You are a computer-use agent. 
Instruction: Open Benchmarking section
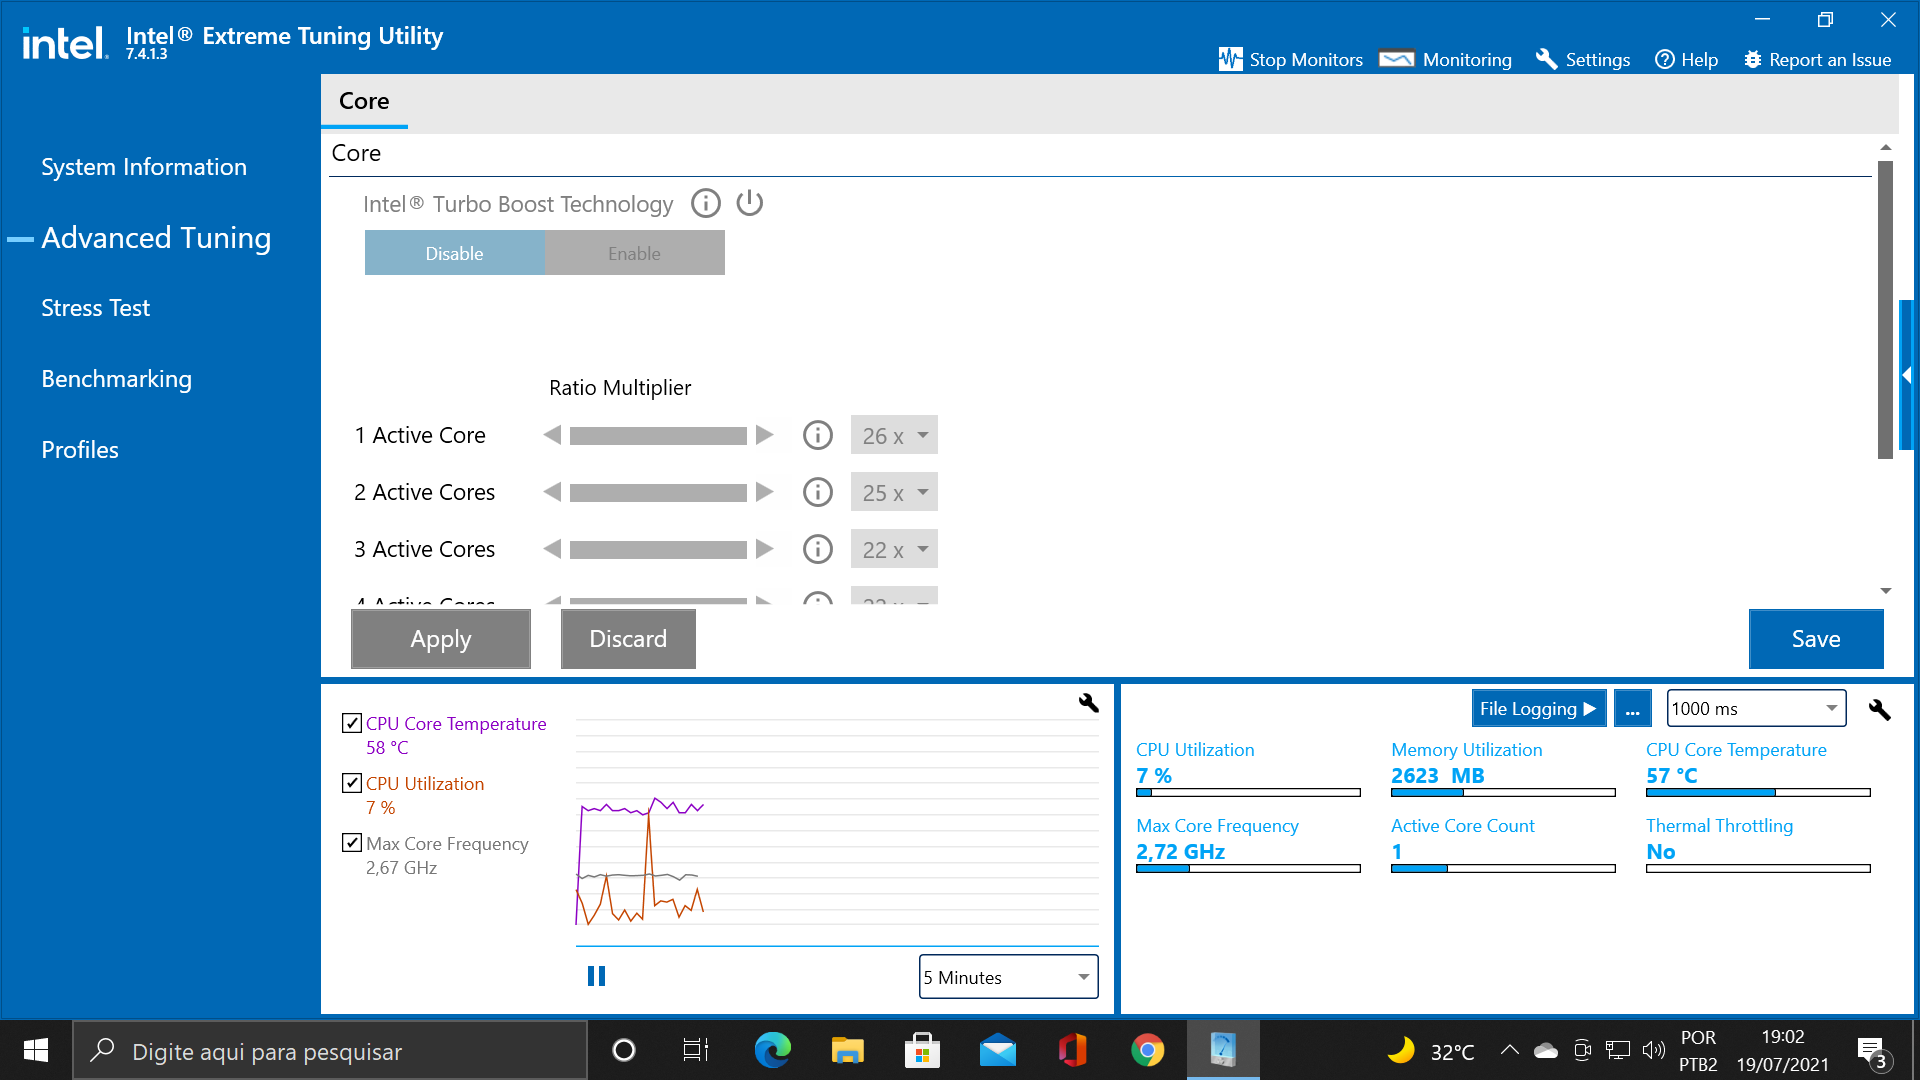point(116,379)
